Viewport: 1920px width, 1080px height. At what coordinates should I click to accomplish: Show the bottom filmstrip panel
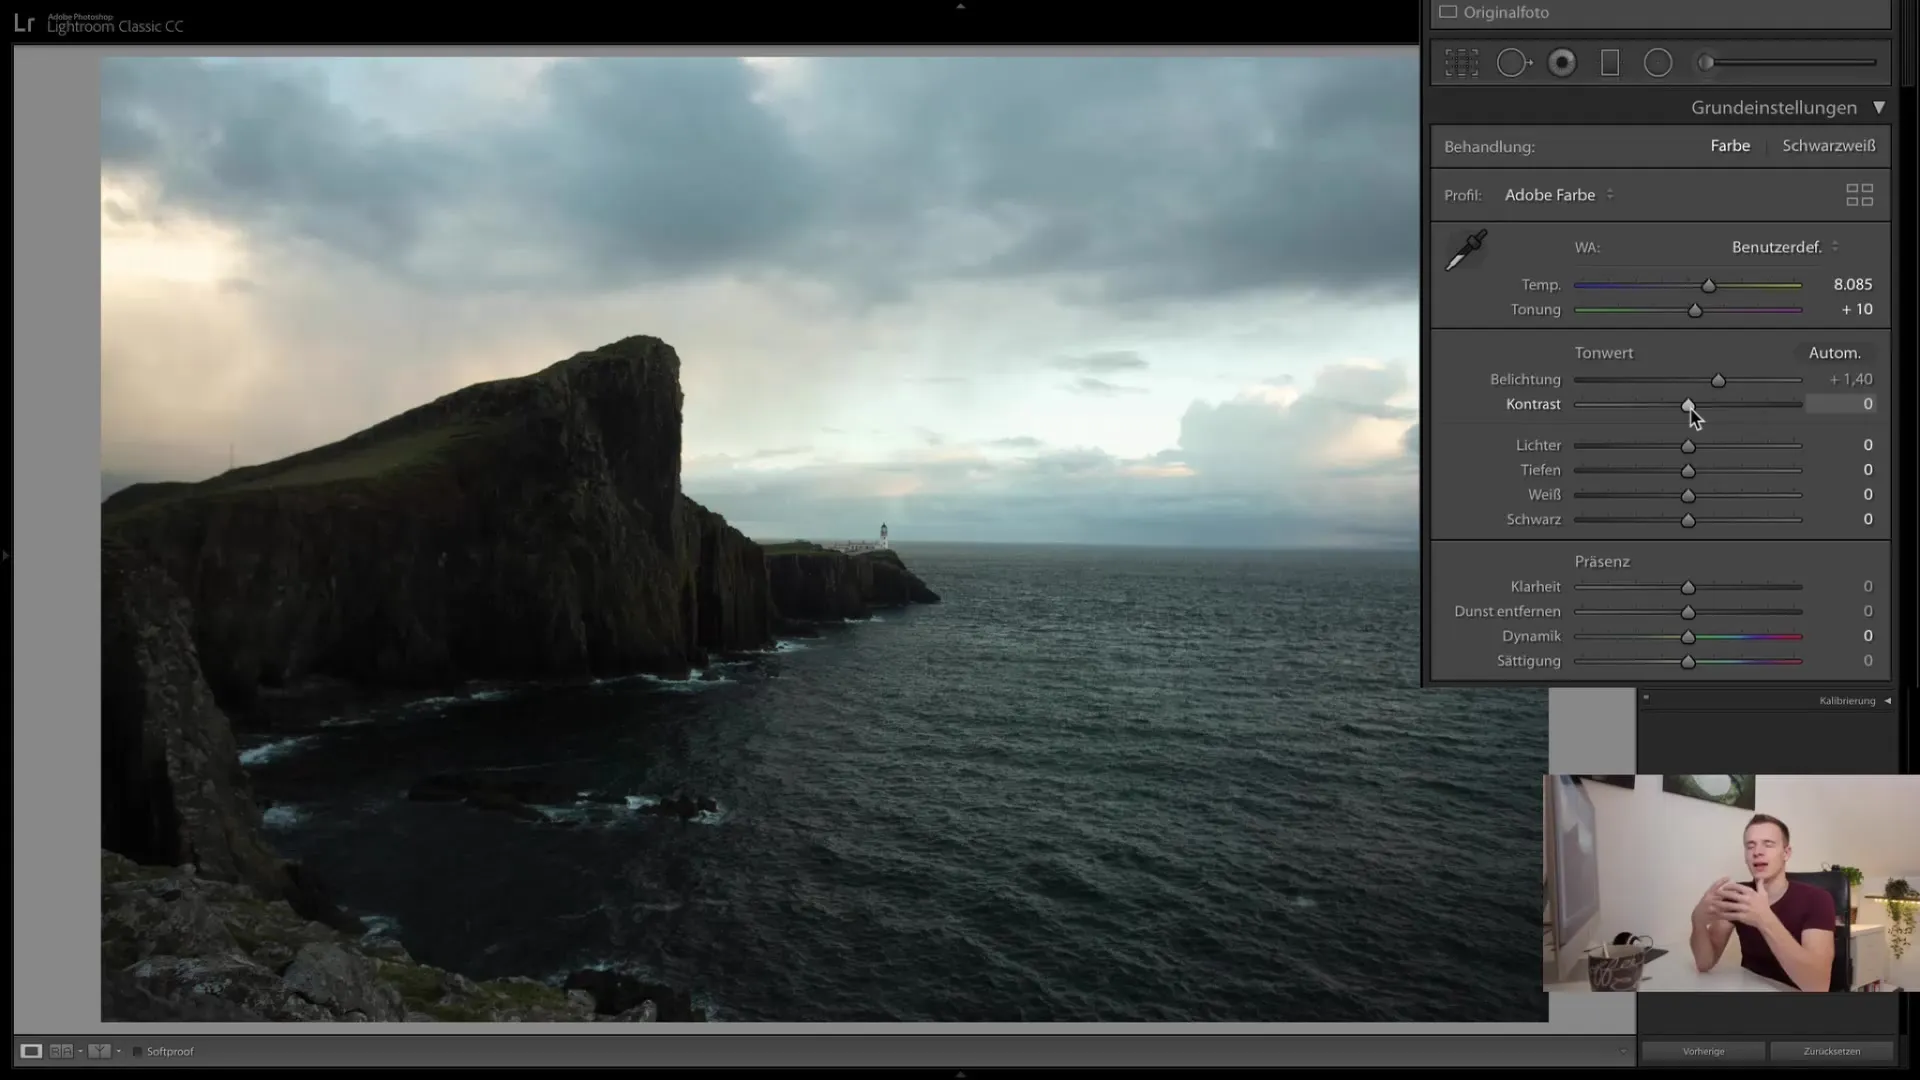tap(960, 1074)
